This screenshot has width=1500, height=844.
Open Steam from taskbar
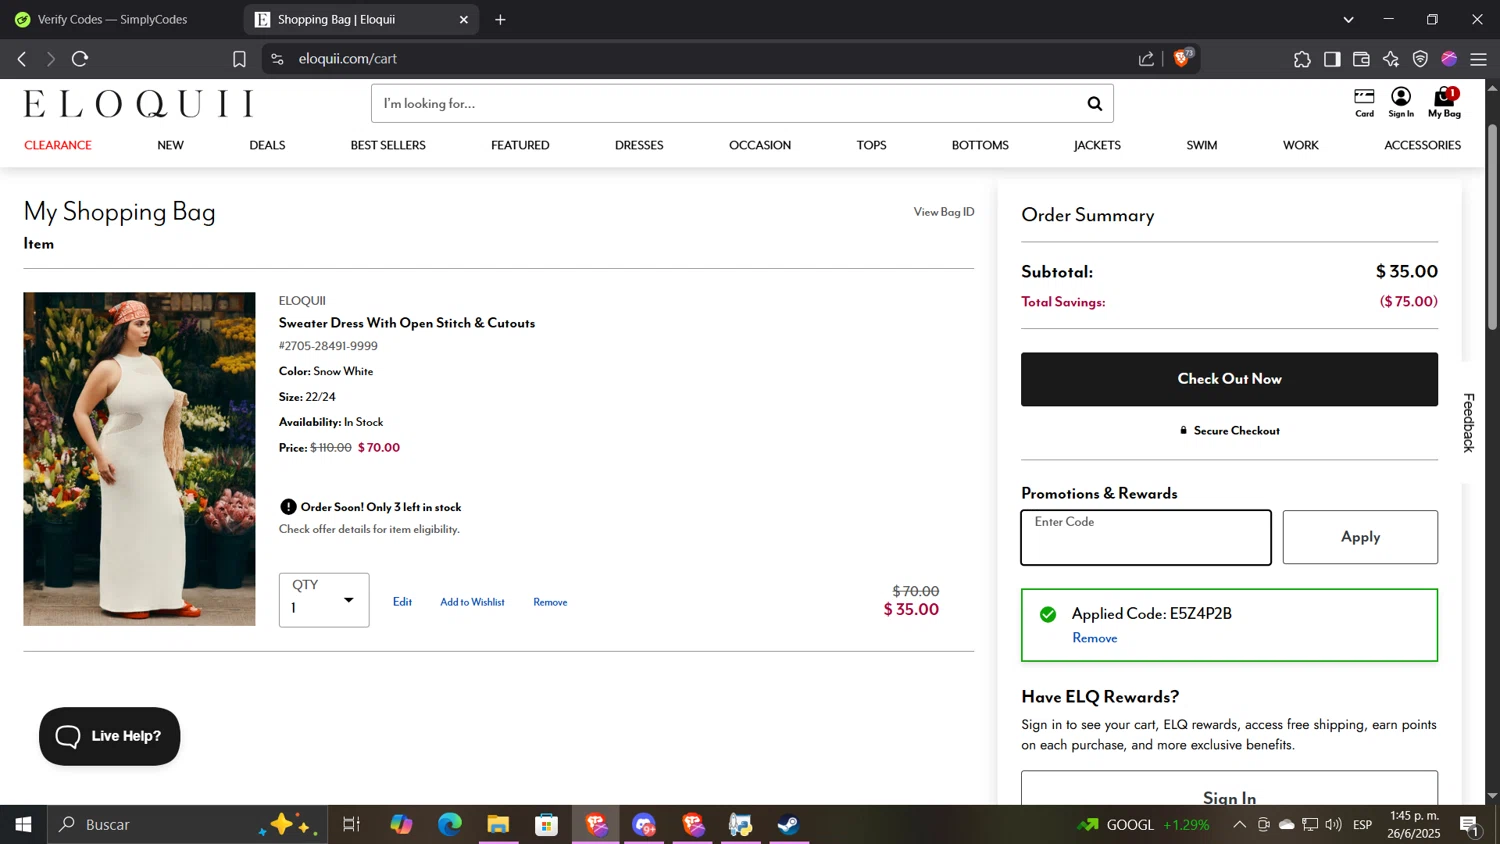tap(789, 825)
